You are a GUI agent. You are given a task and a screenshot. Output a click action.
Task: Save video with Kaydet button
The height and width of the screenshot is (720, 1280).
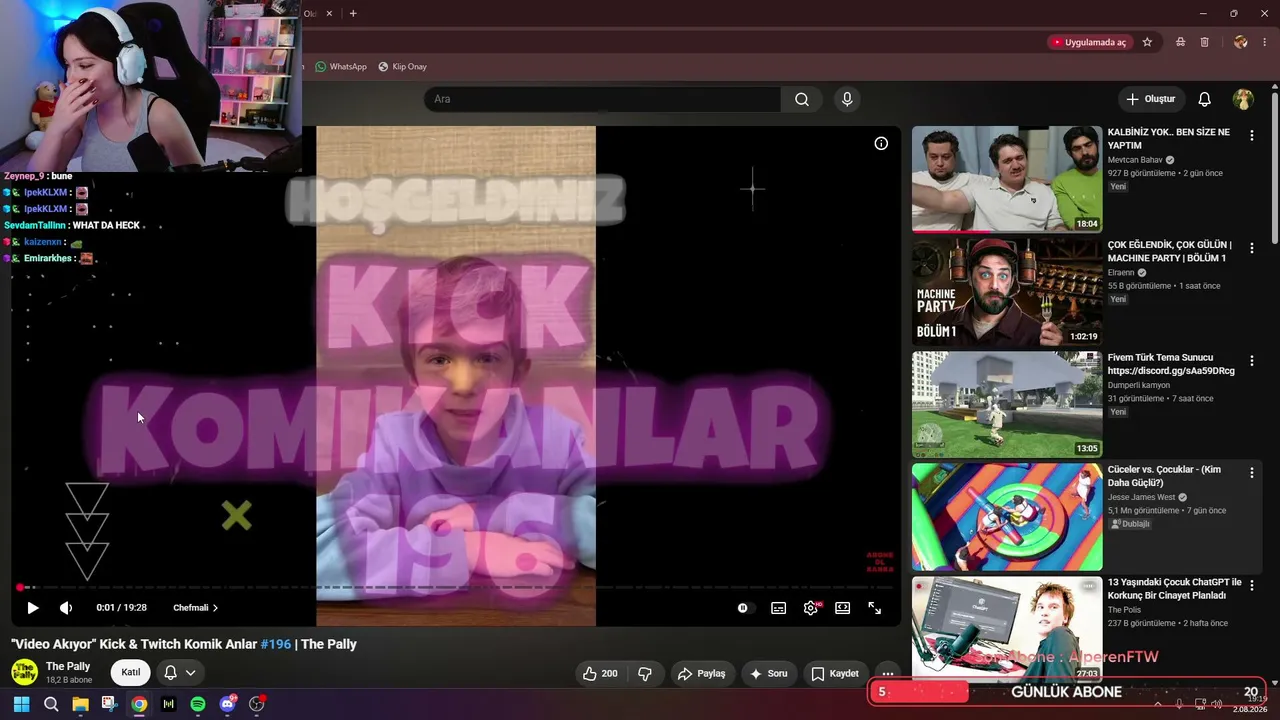(835, 674)
